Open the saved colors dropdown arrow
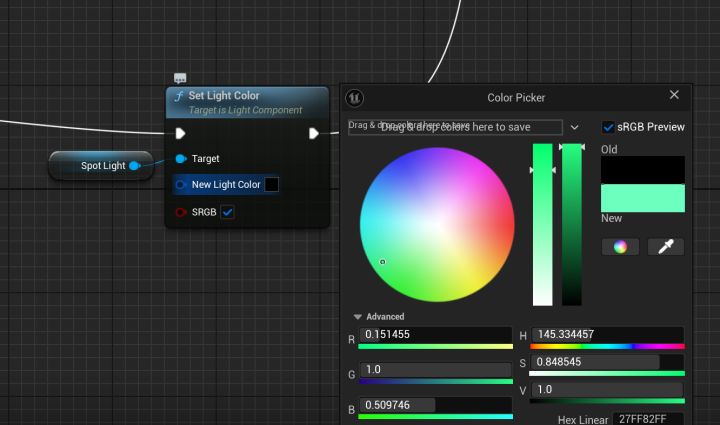Screen dimensions: 720x425 point(574,127)
